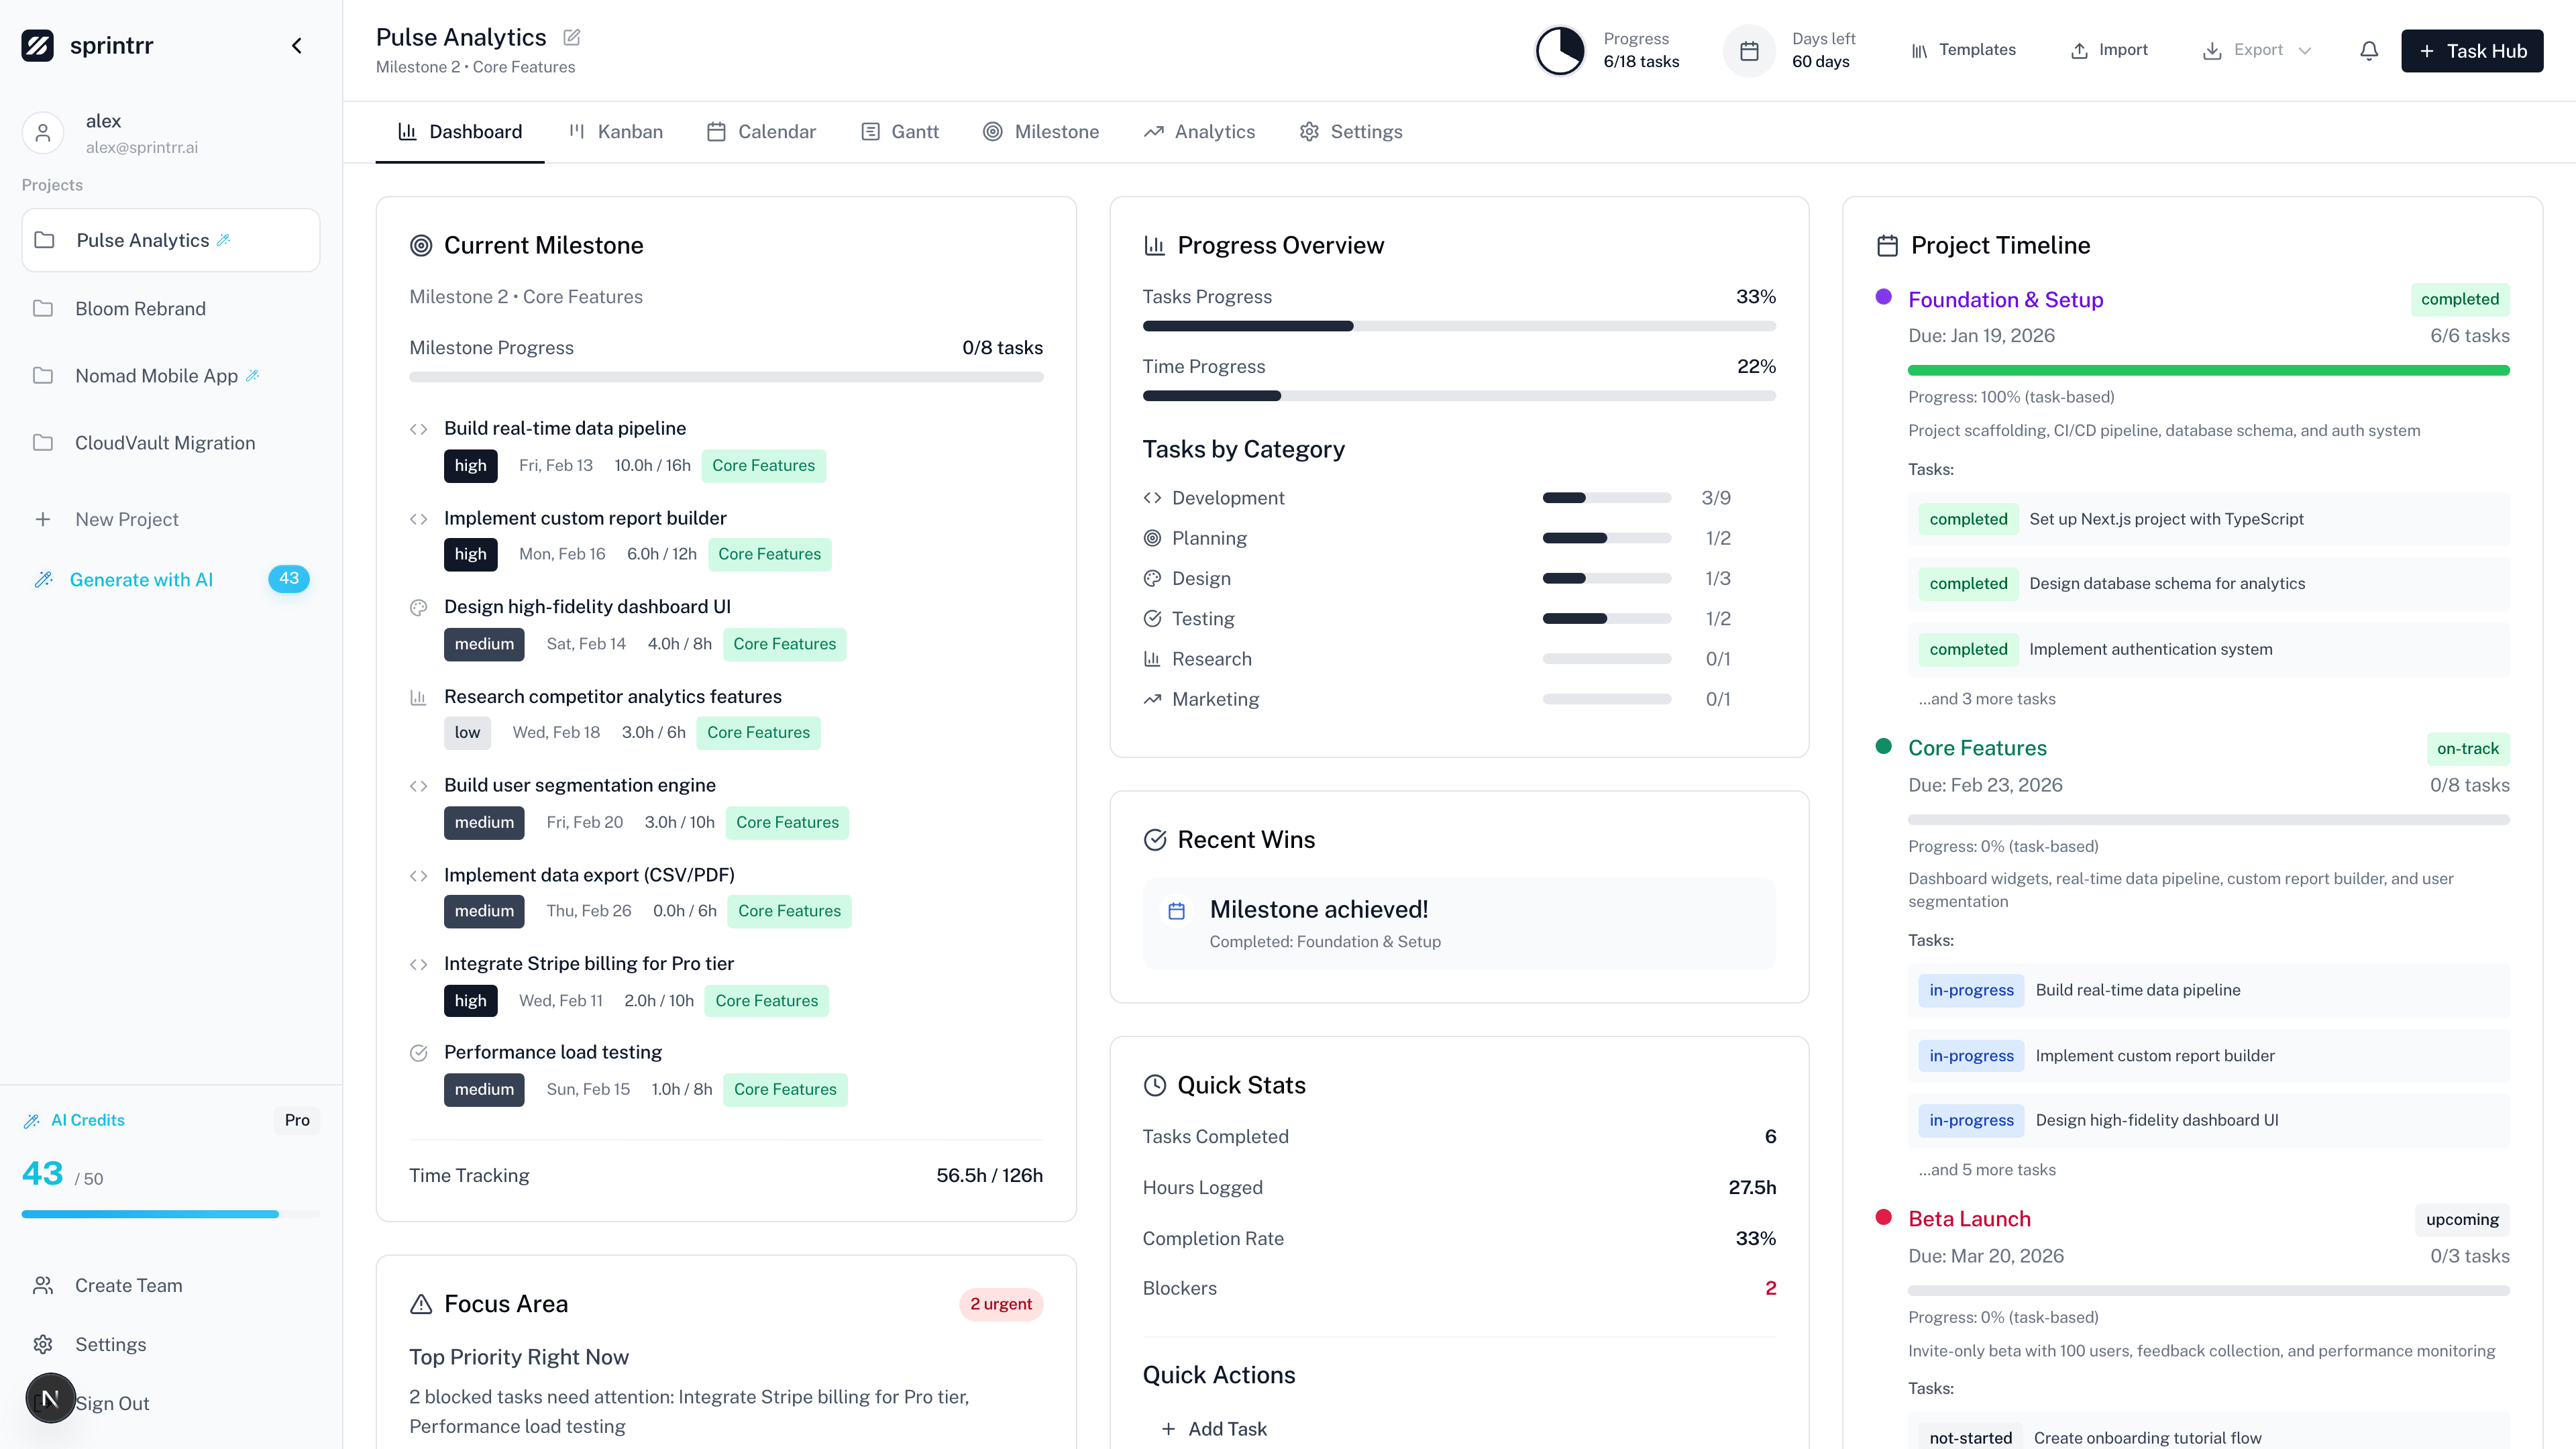The width and height of the screenshot is (2576, 1449).
Task: Open Templates from the top bar
Action: point(1962,49)
